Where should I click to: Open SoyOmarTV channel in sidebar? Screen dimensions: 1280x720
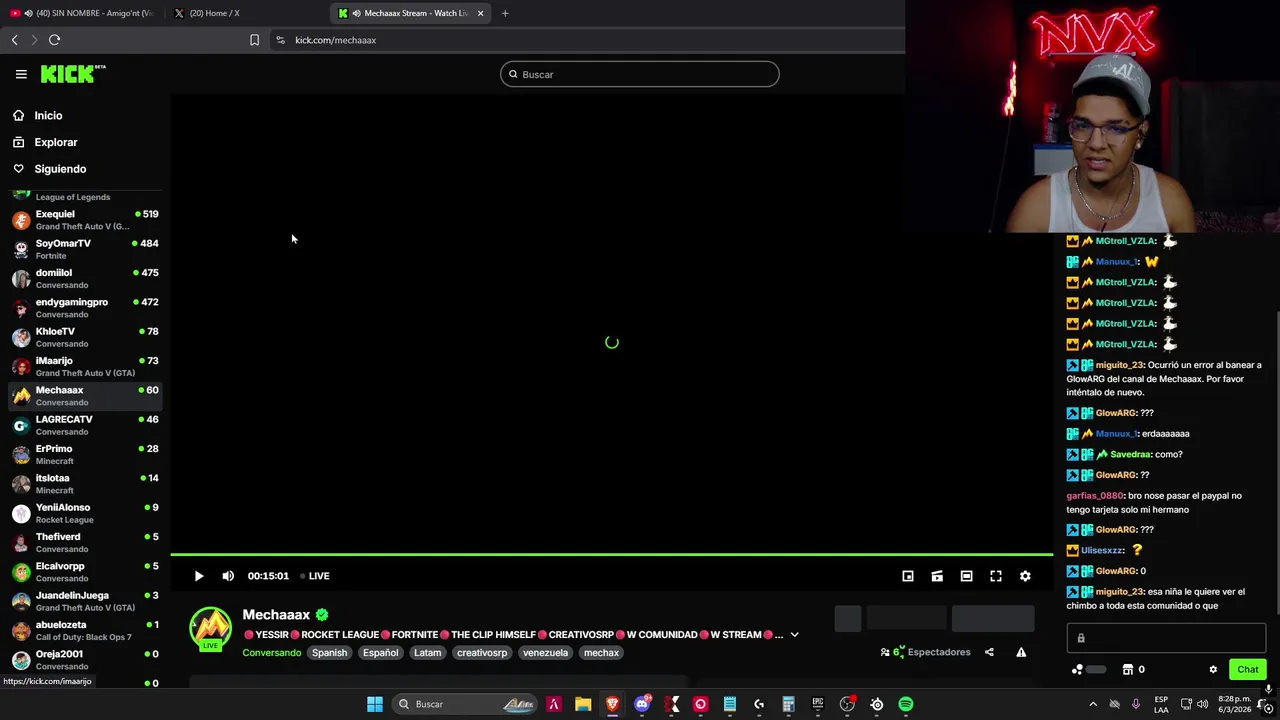pos(85,249)
